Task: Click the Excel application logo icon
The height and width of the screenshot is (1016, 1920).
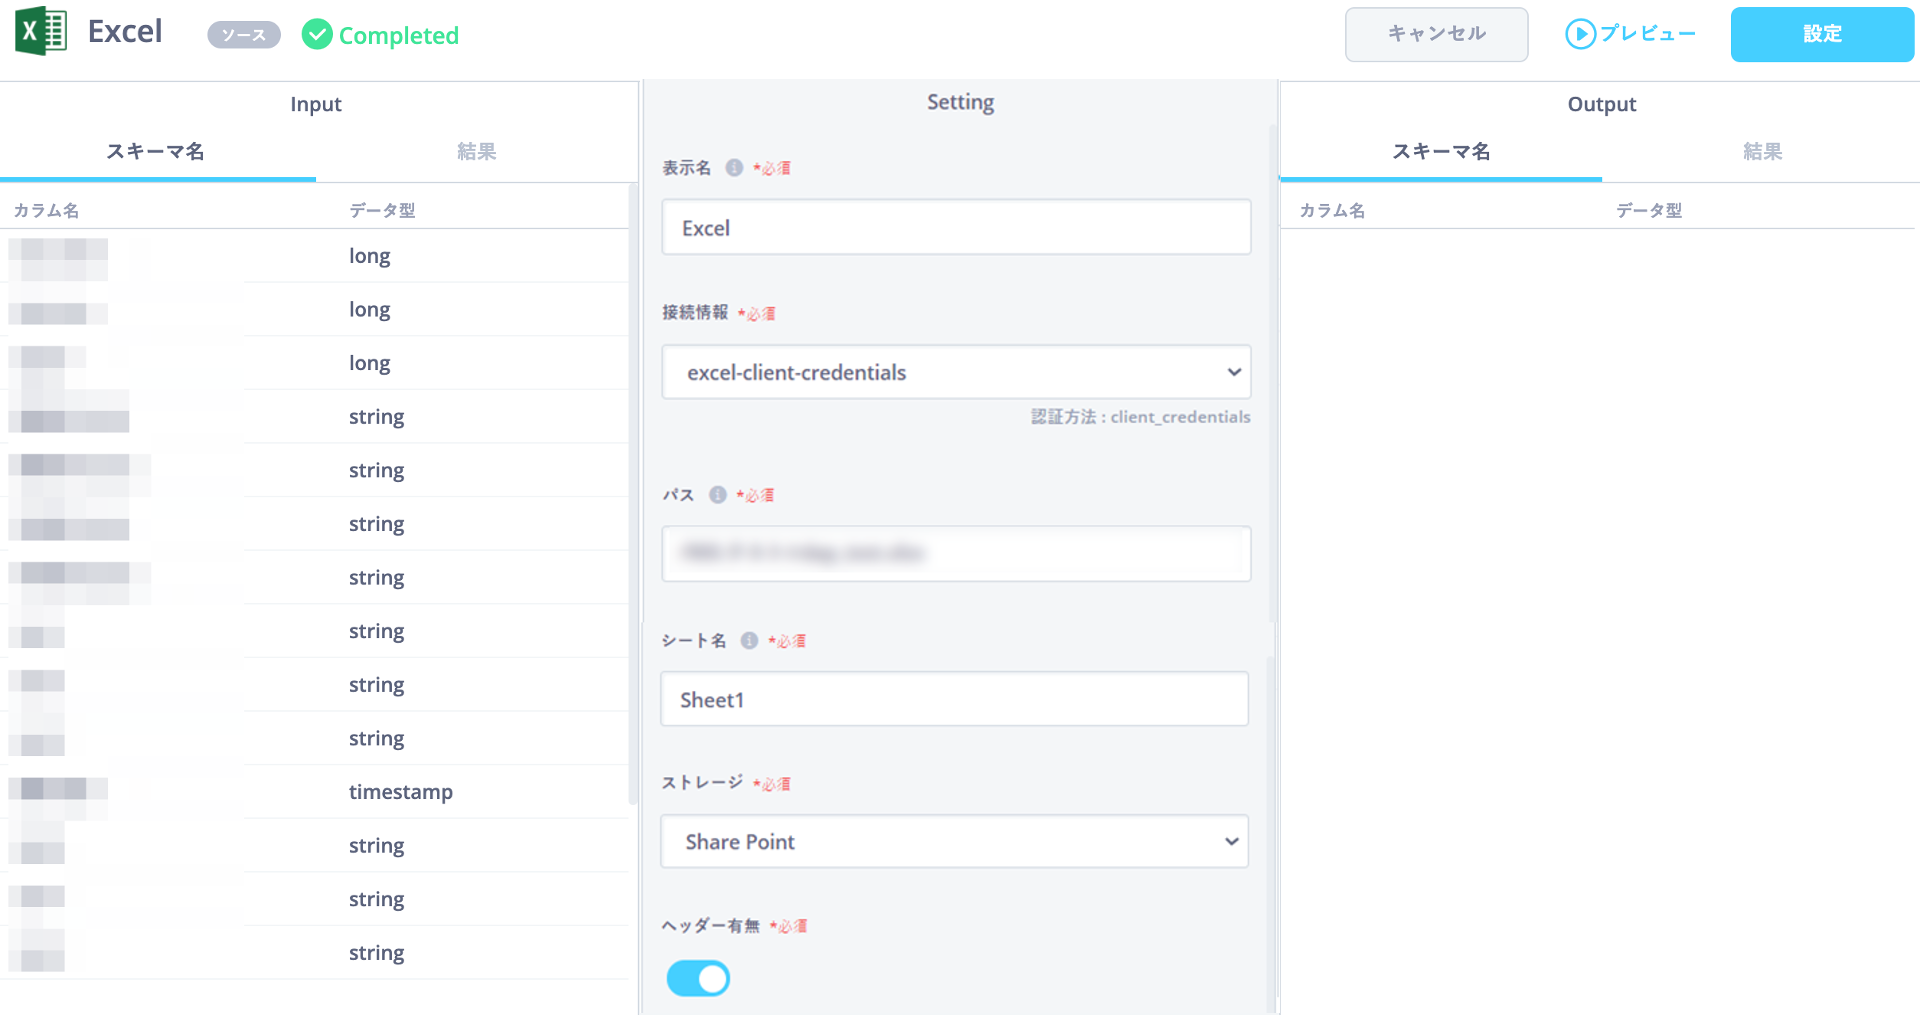Action: (x=41, y=31)
